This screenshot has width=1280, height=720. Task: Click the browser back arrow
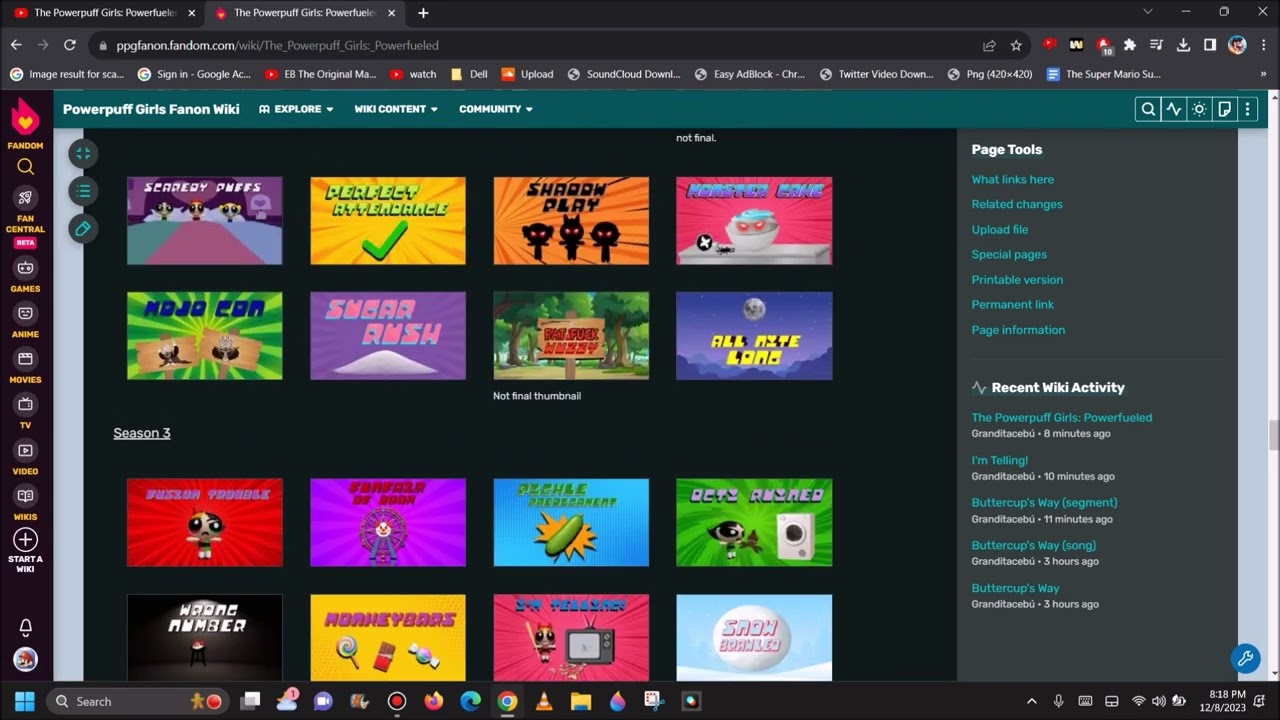click(x=16, y=45)
